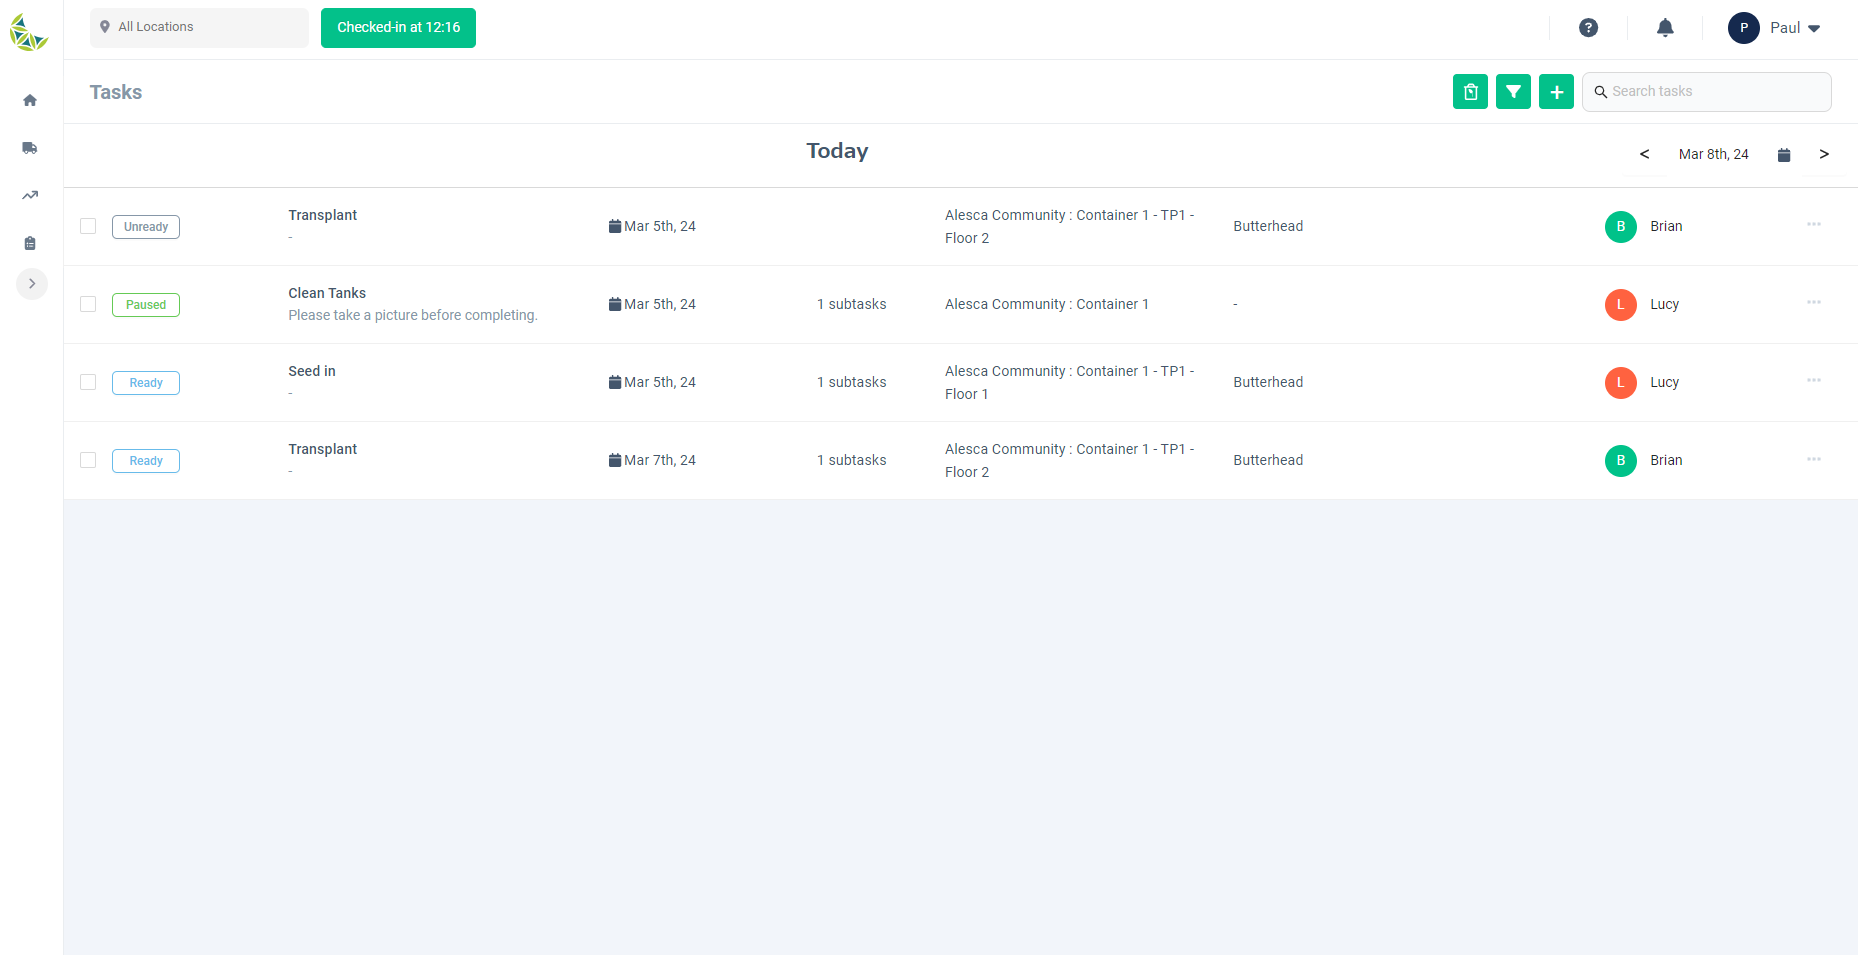Screen dimensions: 1858x955
Task: Open the task filter funnel
Action: [x=1513, y=92]
